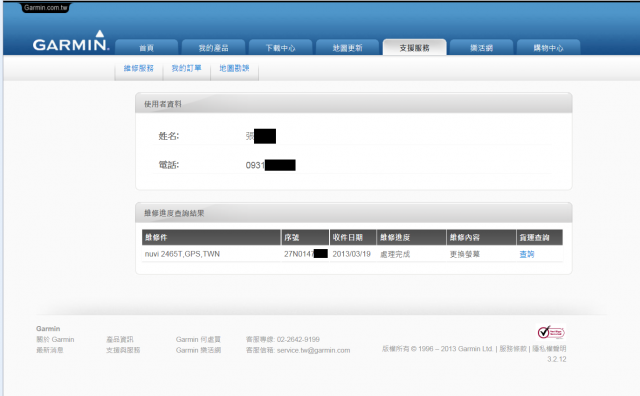Click the 電話 label
The image size is (640, 396).
(169, 165)
